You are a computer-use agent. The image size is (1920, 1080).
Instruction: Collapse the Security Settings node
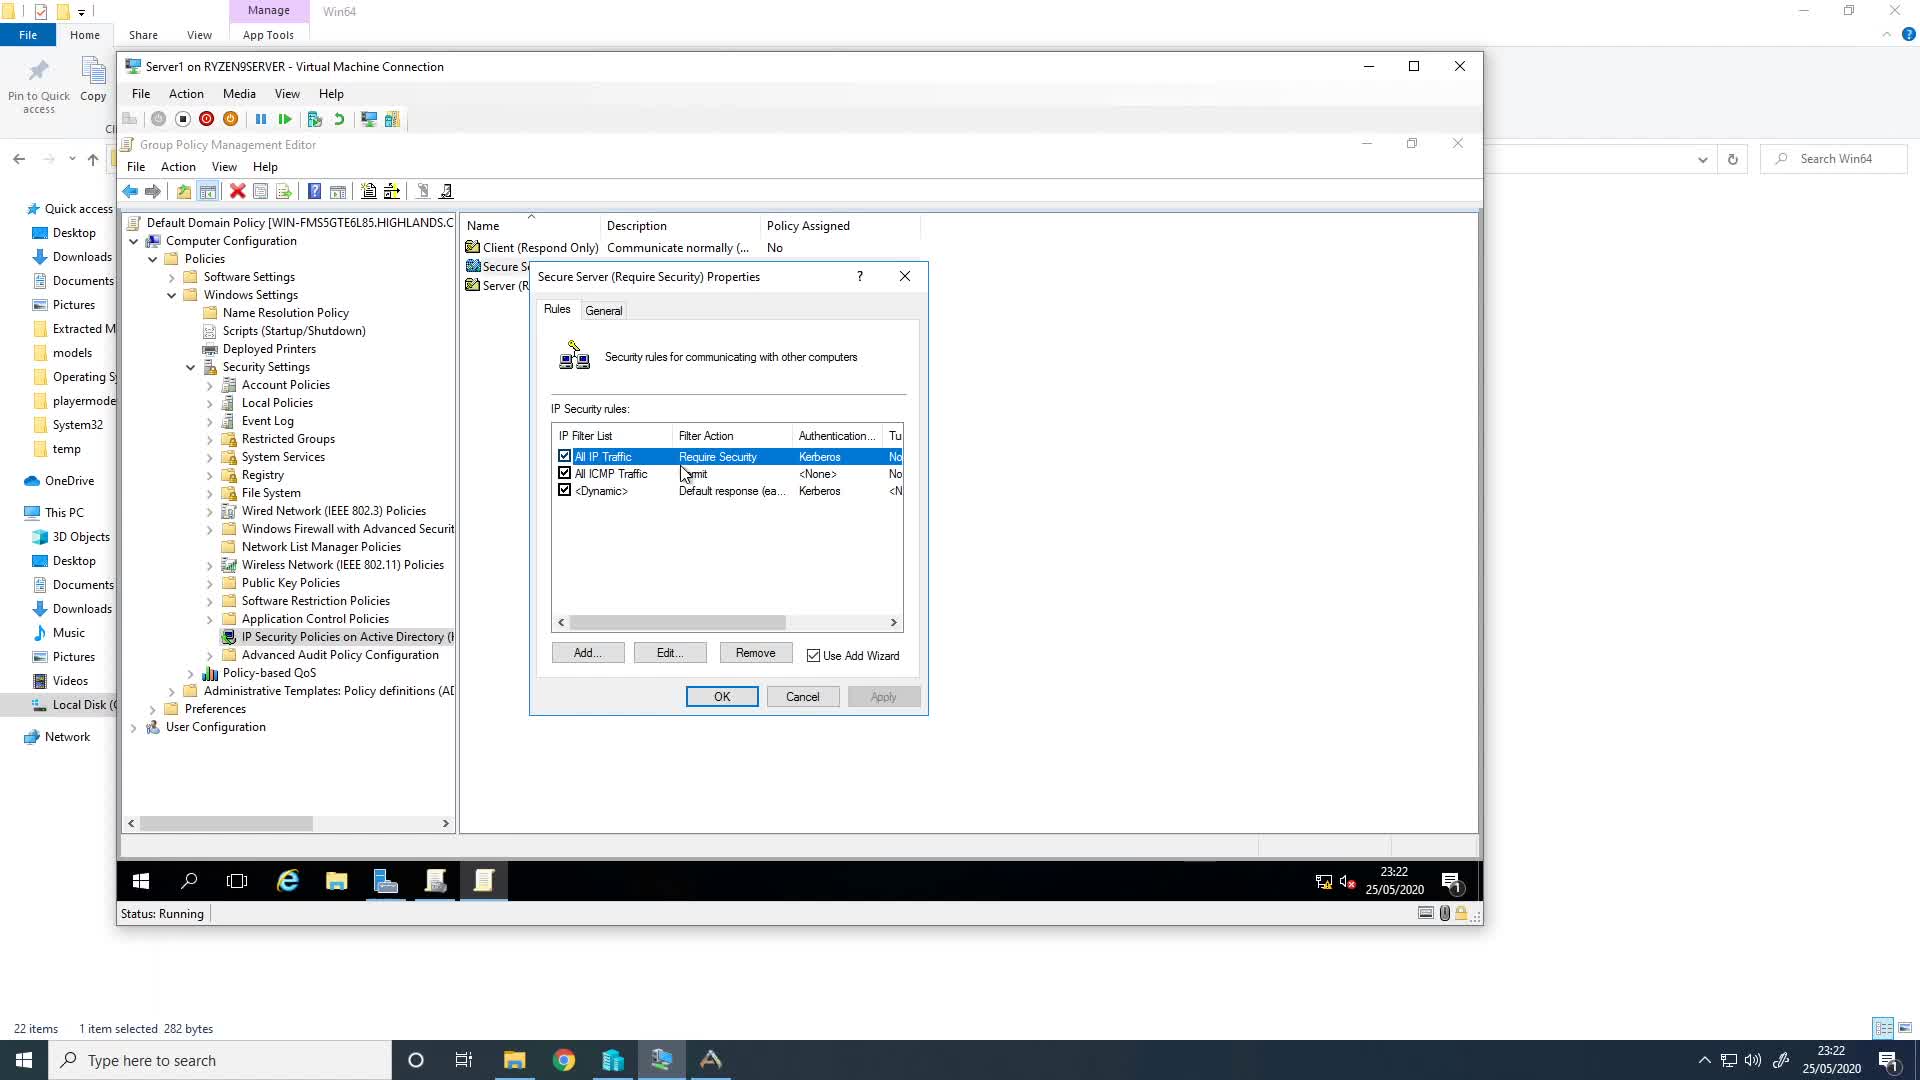(x=191, y=368)
